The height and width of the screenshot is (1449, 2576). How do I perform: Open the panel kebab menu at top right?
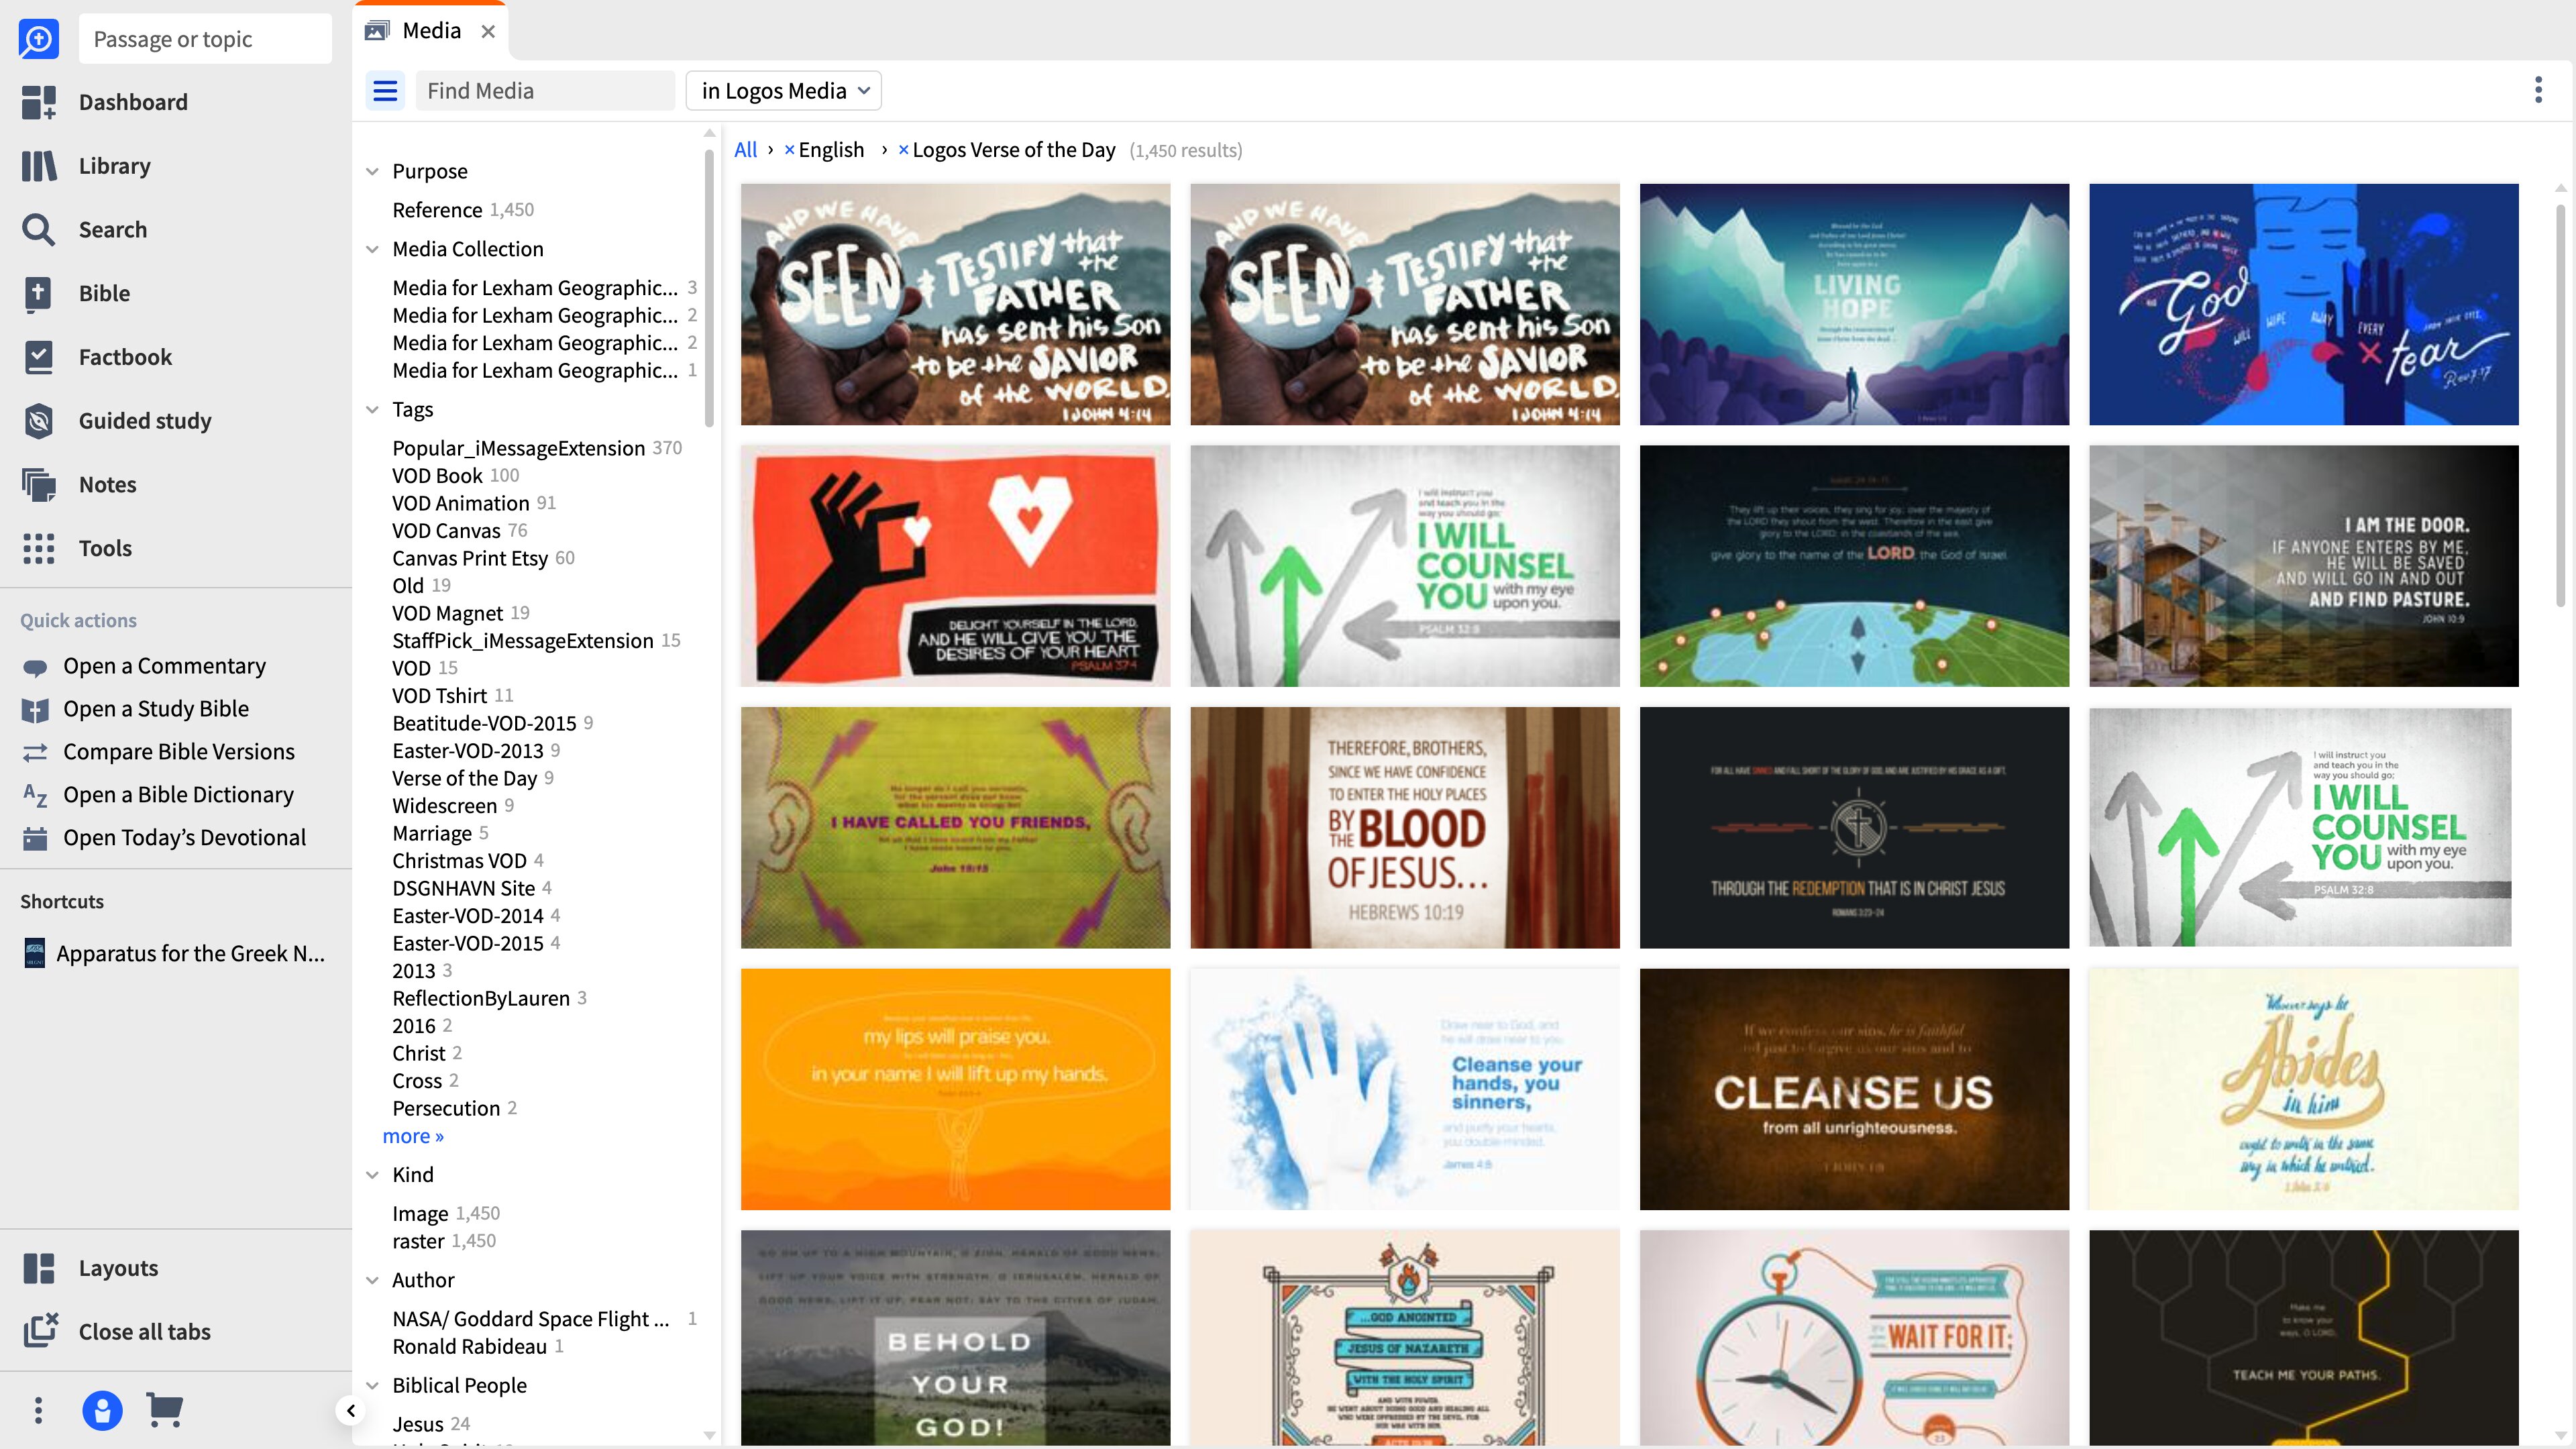tap(2538, 90)
